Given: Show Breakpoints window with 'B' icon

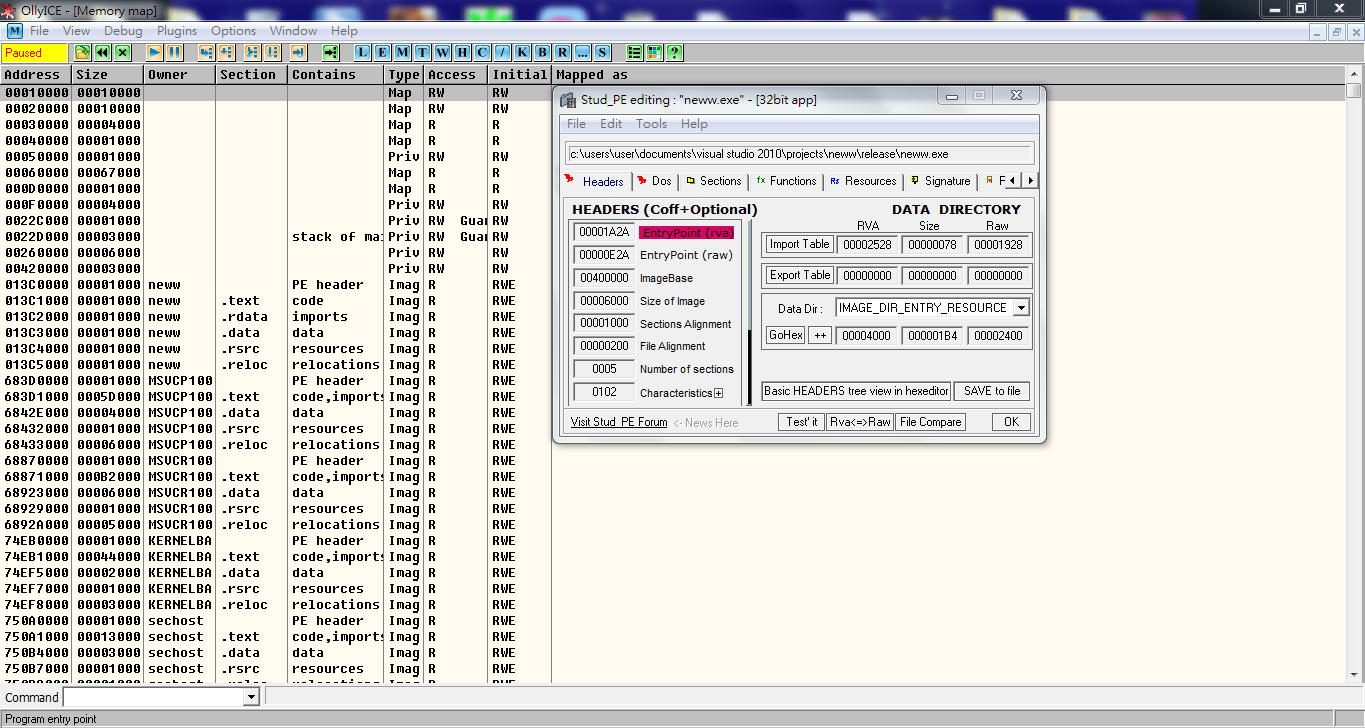Looking at the screenshot, I should click(543, 52).
